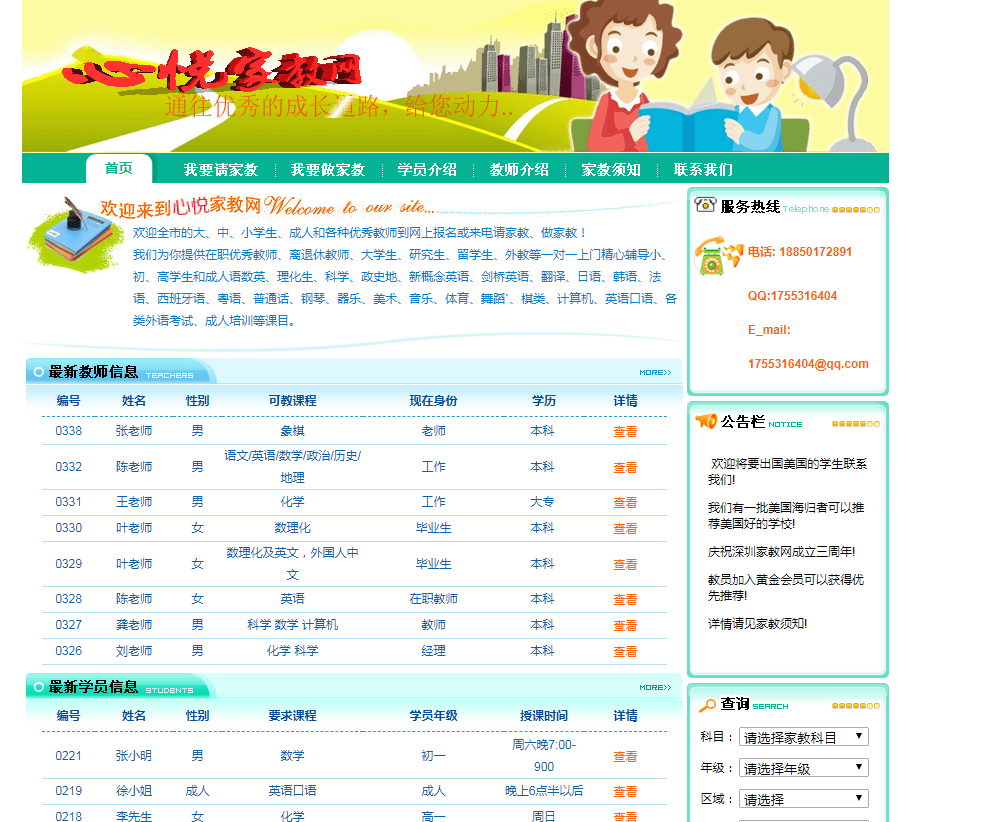Click the telephone icon beside 服务热线
This screenshot has width=994, height=822.
click(x=705, y=205)
